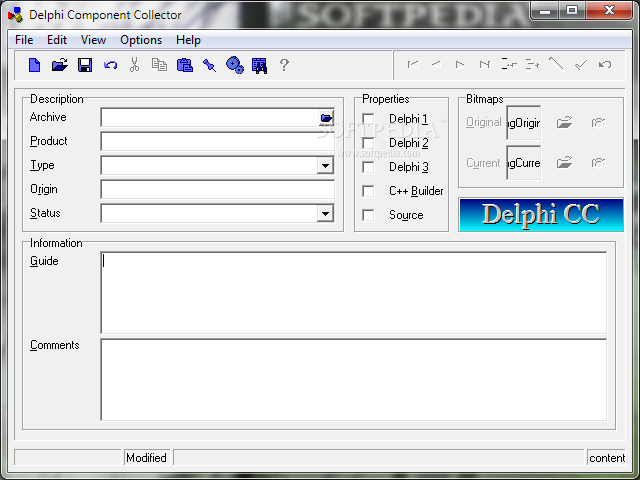Click the Paste clipboard icon
Image resolution: width=640 pixels, height=480 pixels.
[184, 65]
